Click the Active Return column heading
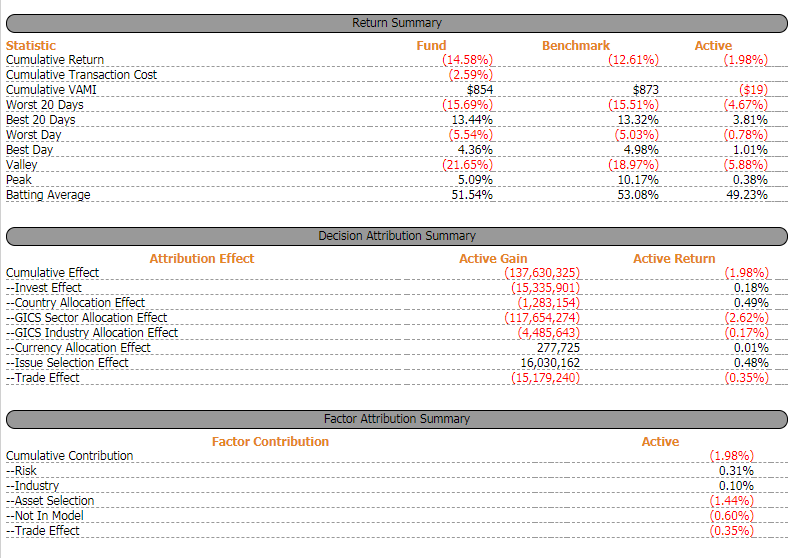 (674, 258)
